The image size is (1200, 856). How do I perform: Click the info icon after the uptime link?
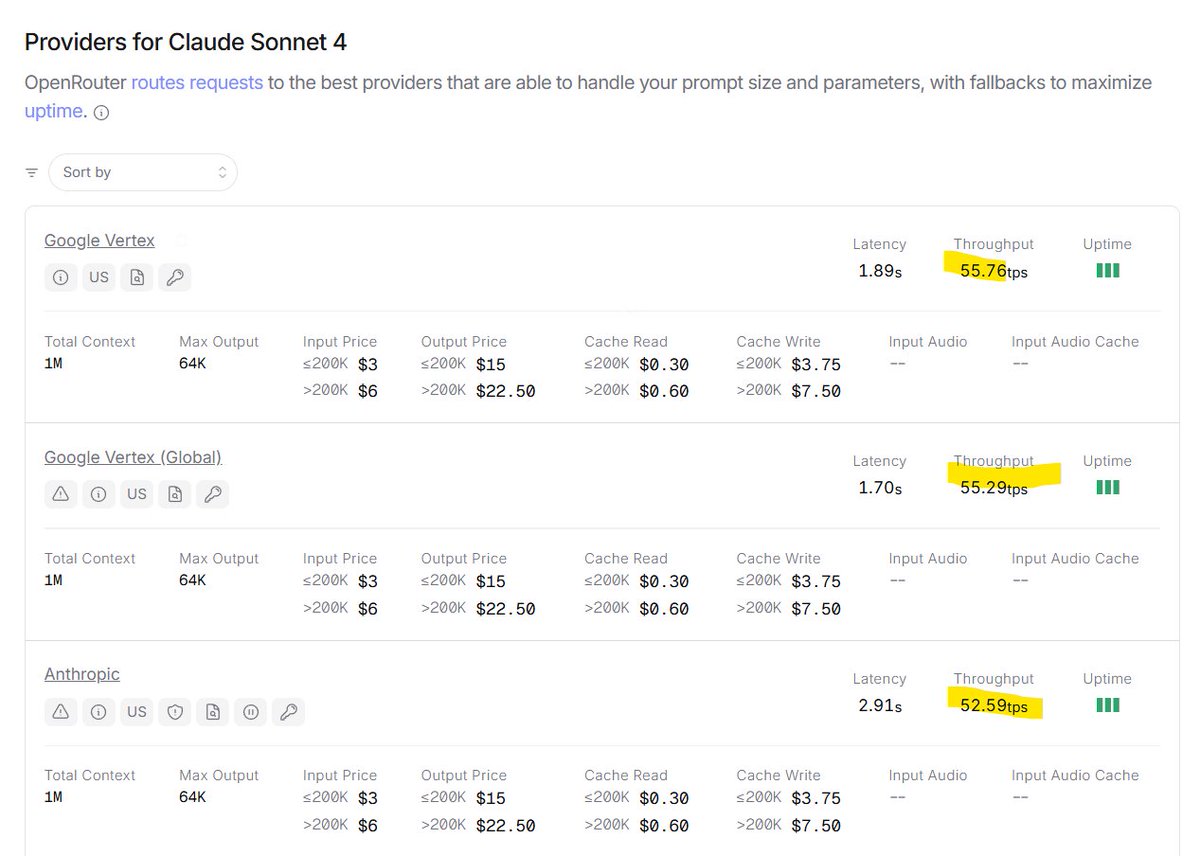pos(101,113)
